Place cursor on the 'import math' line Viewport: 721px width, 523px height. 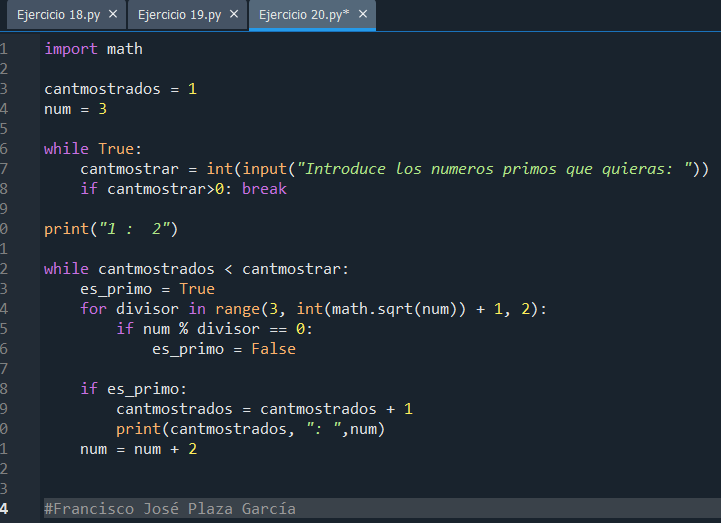(93, 48)
